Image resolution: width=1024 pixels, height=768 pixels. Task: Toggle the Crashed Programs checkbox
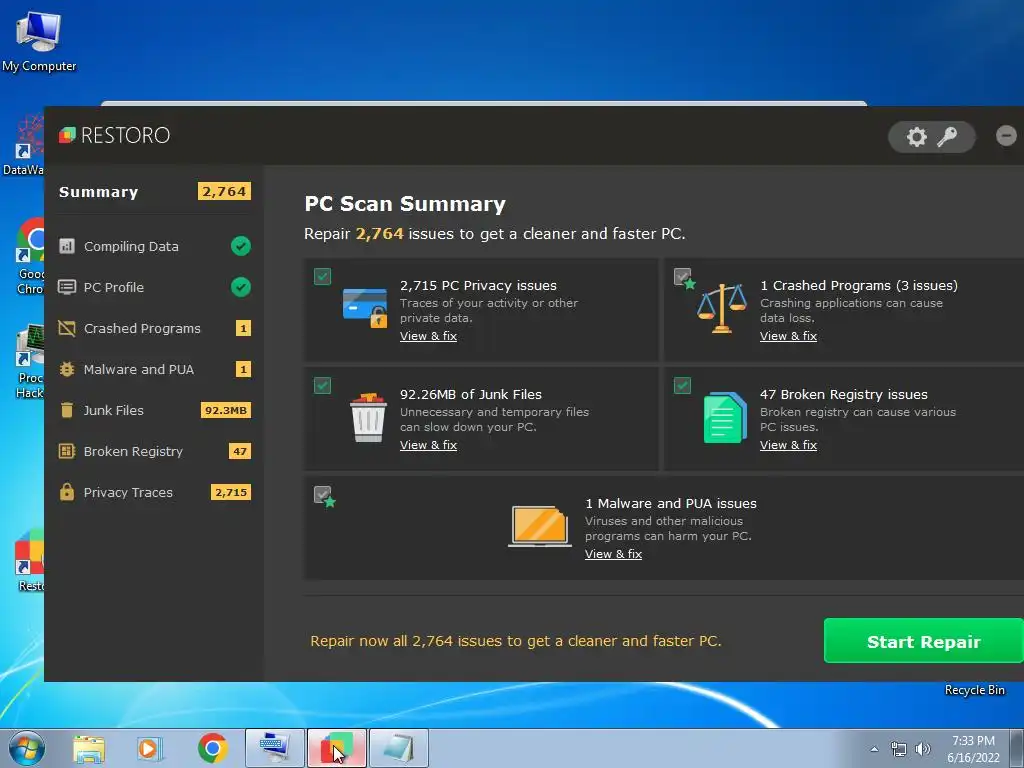[x=682, y=276]
